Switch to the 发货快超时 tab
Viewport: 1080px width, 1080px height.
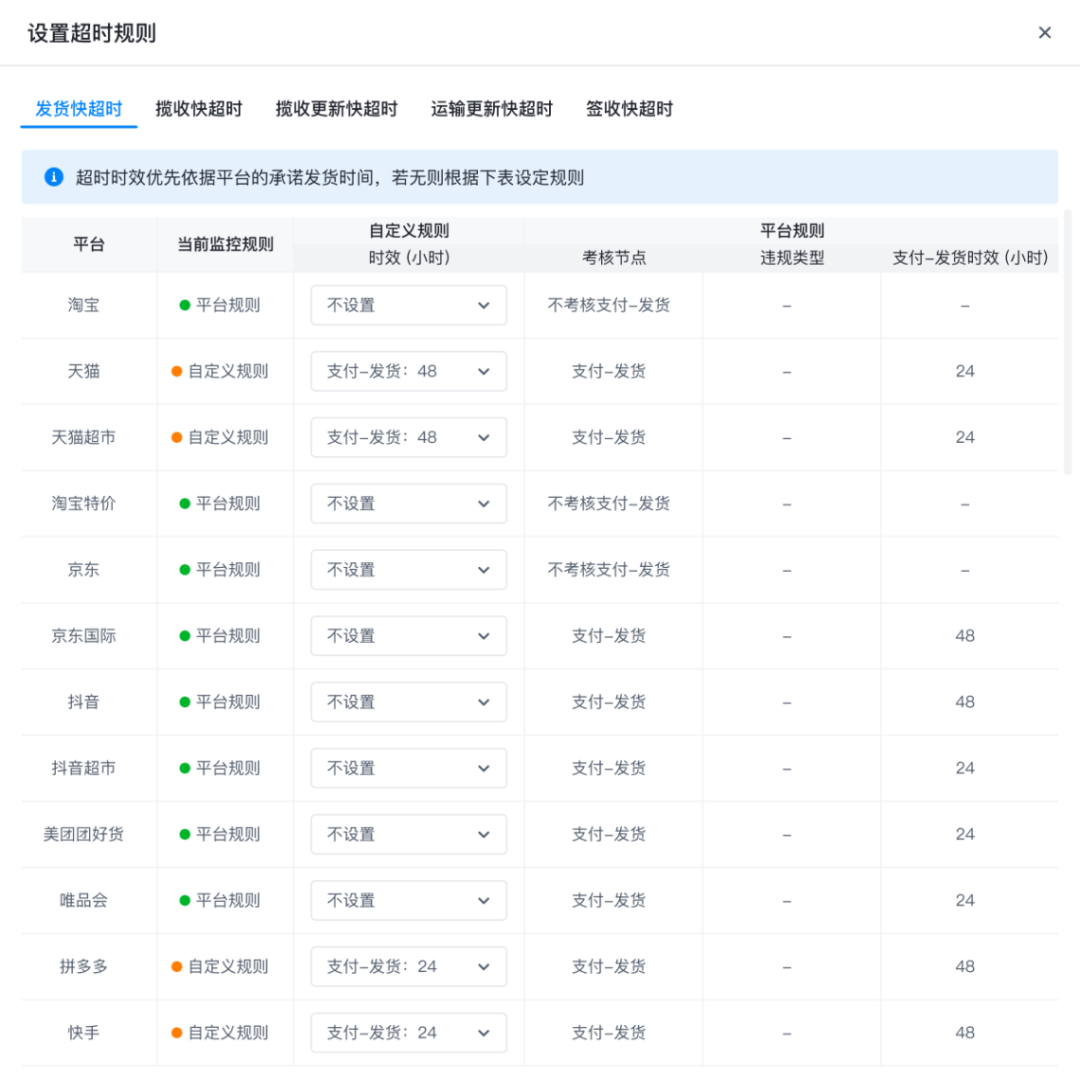pos(79,109)
